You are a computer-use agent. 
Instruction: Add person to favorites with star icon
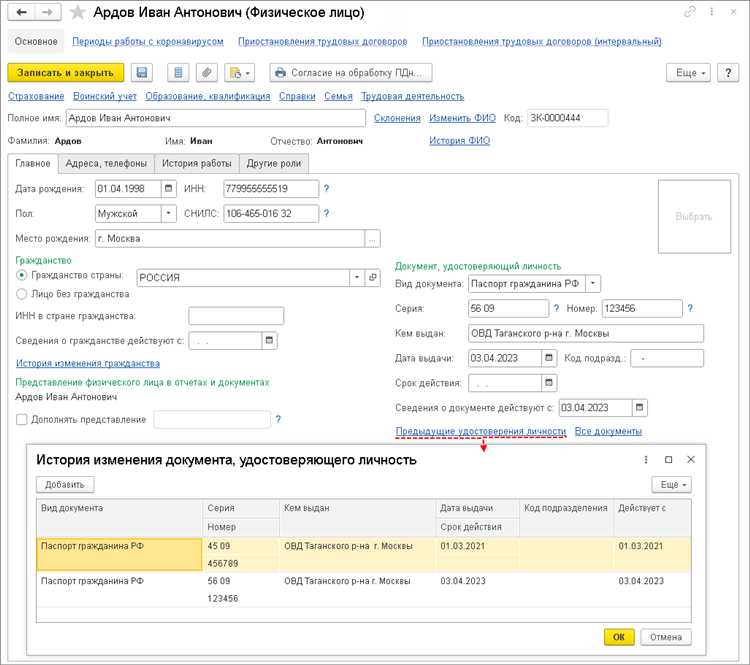[78, 13]
